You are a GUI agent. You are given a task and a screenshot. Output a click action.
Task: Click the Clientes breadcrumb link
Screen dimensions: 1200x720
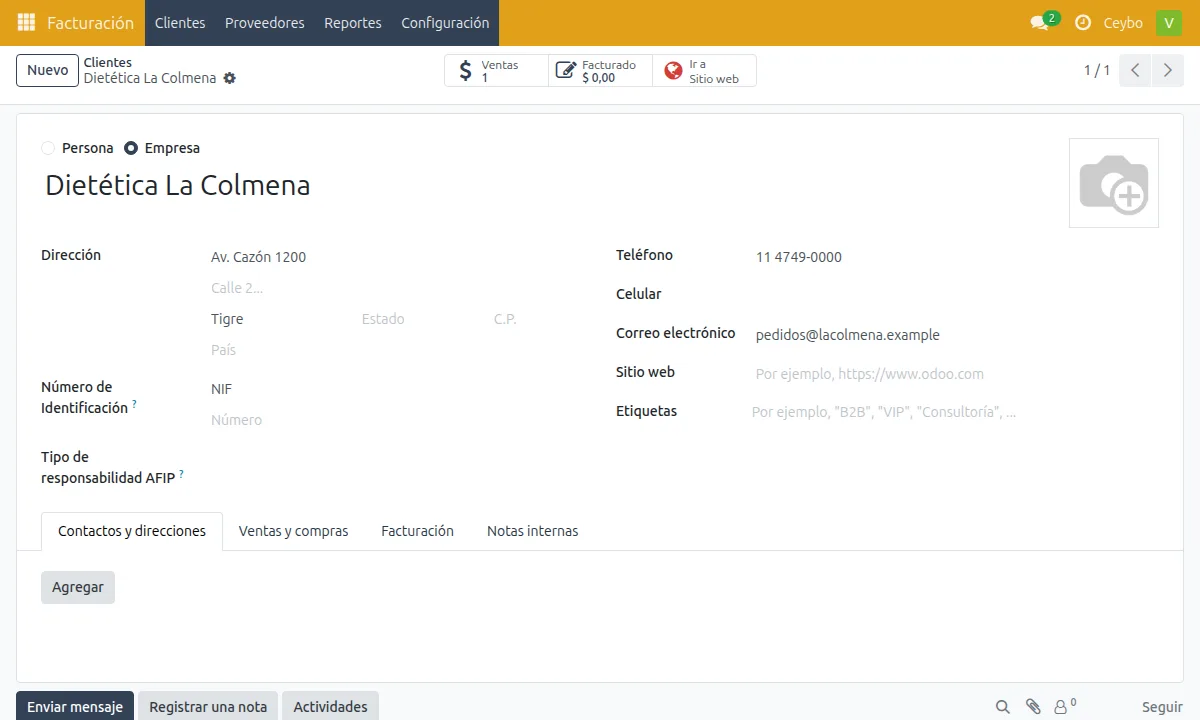click(108, 62)
